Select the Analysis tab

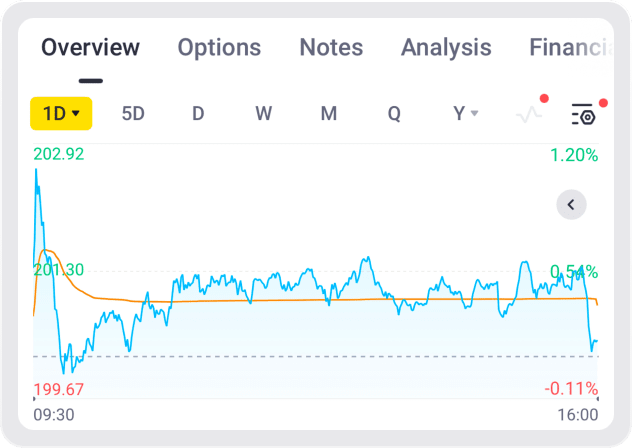pyautogui.click(x=446, y=47)
